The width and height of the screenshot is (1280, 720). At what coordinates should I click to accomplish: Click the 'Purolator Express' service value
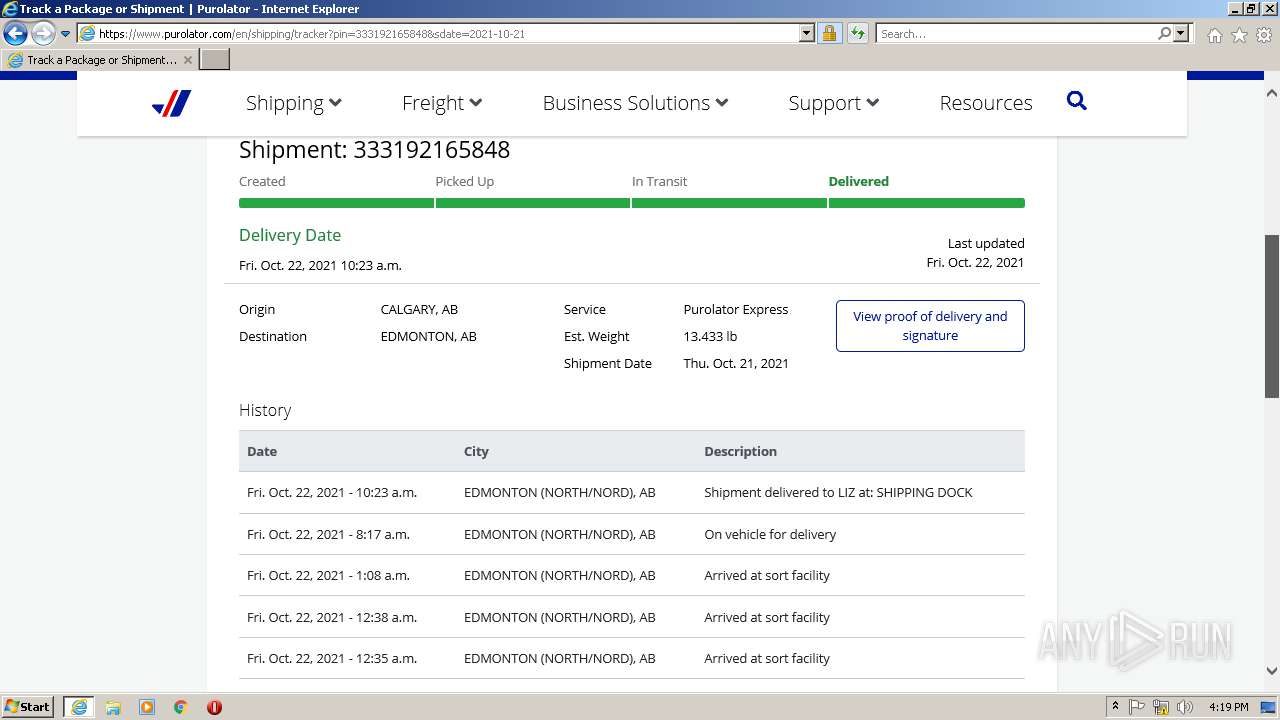(x=736, y=309)
